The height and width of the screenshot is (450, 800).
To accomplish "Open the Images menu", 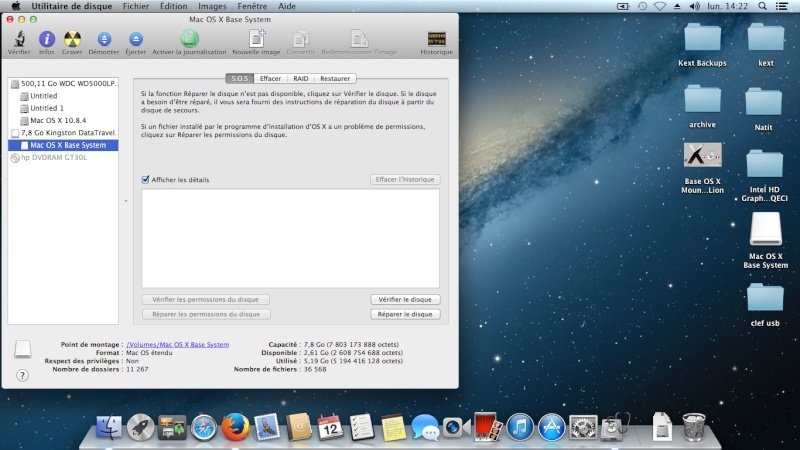I will click(x=212, y=6).
